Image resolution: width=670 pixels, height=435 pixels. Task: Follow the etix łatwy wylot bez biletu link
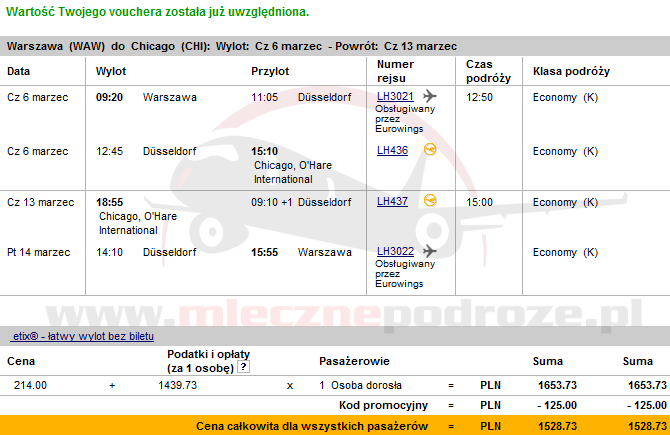point(82,336)
